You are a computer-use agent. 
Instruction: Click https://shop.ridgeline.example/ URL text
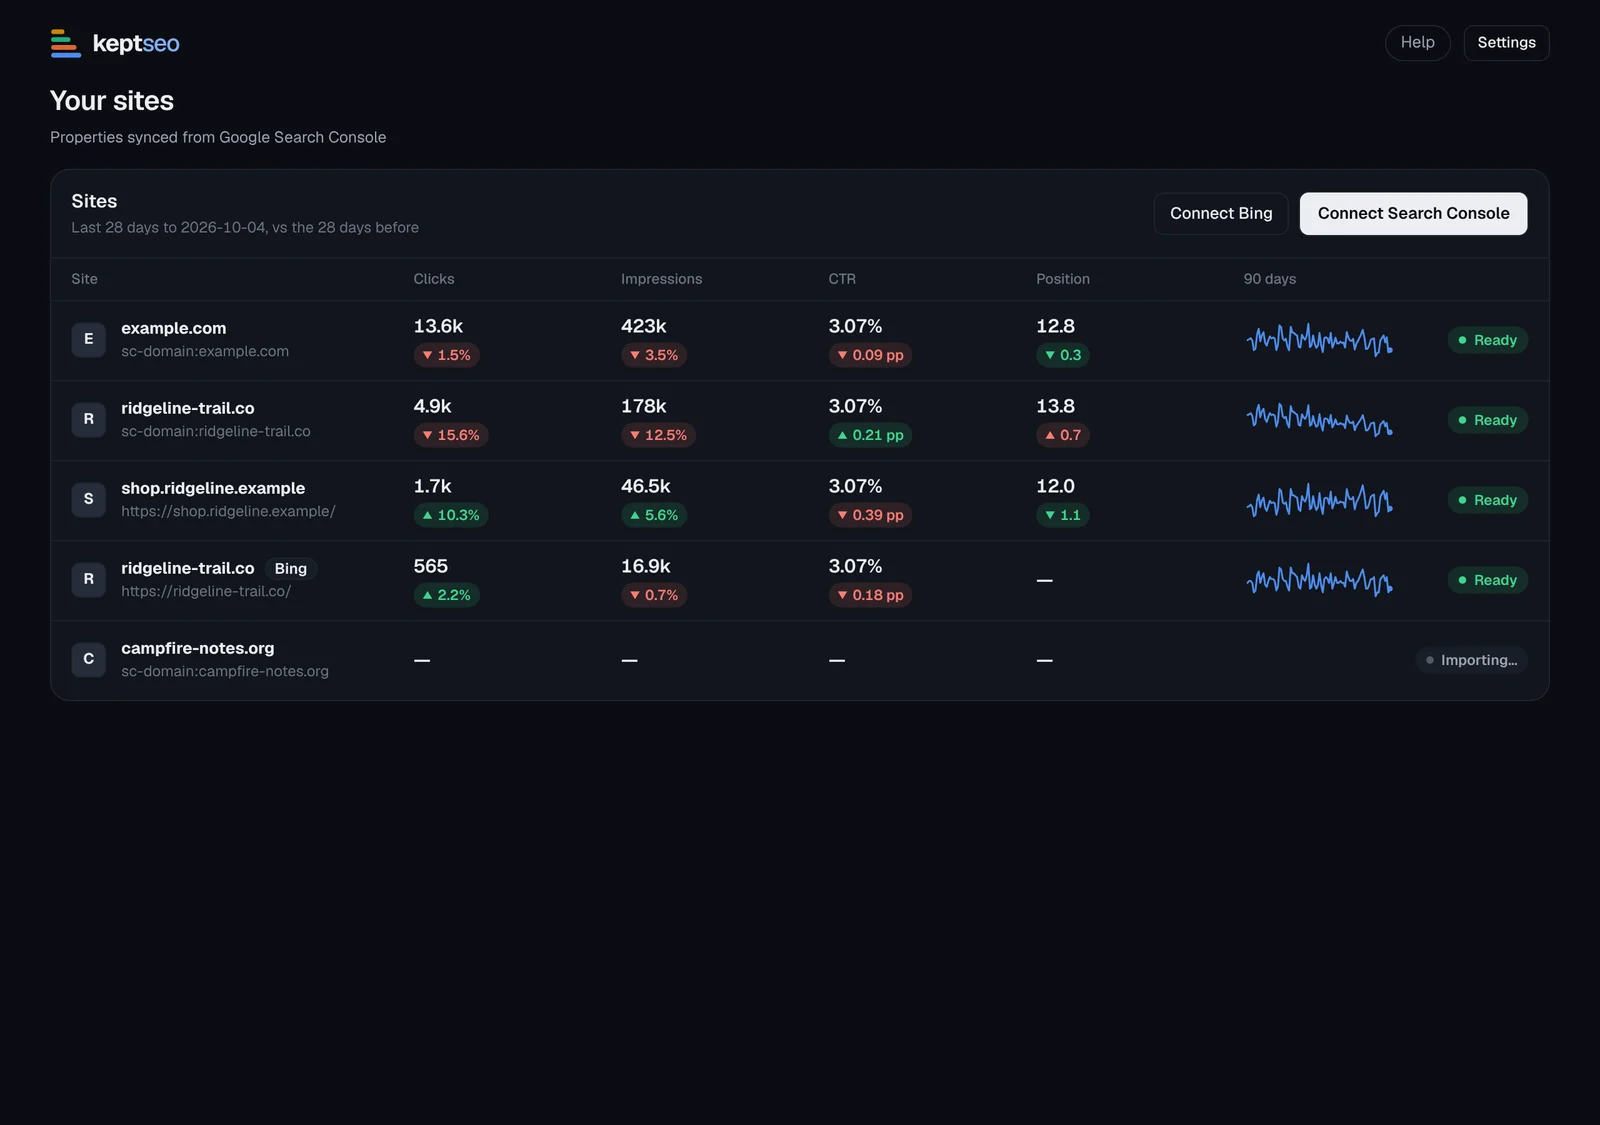point(228,511)
